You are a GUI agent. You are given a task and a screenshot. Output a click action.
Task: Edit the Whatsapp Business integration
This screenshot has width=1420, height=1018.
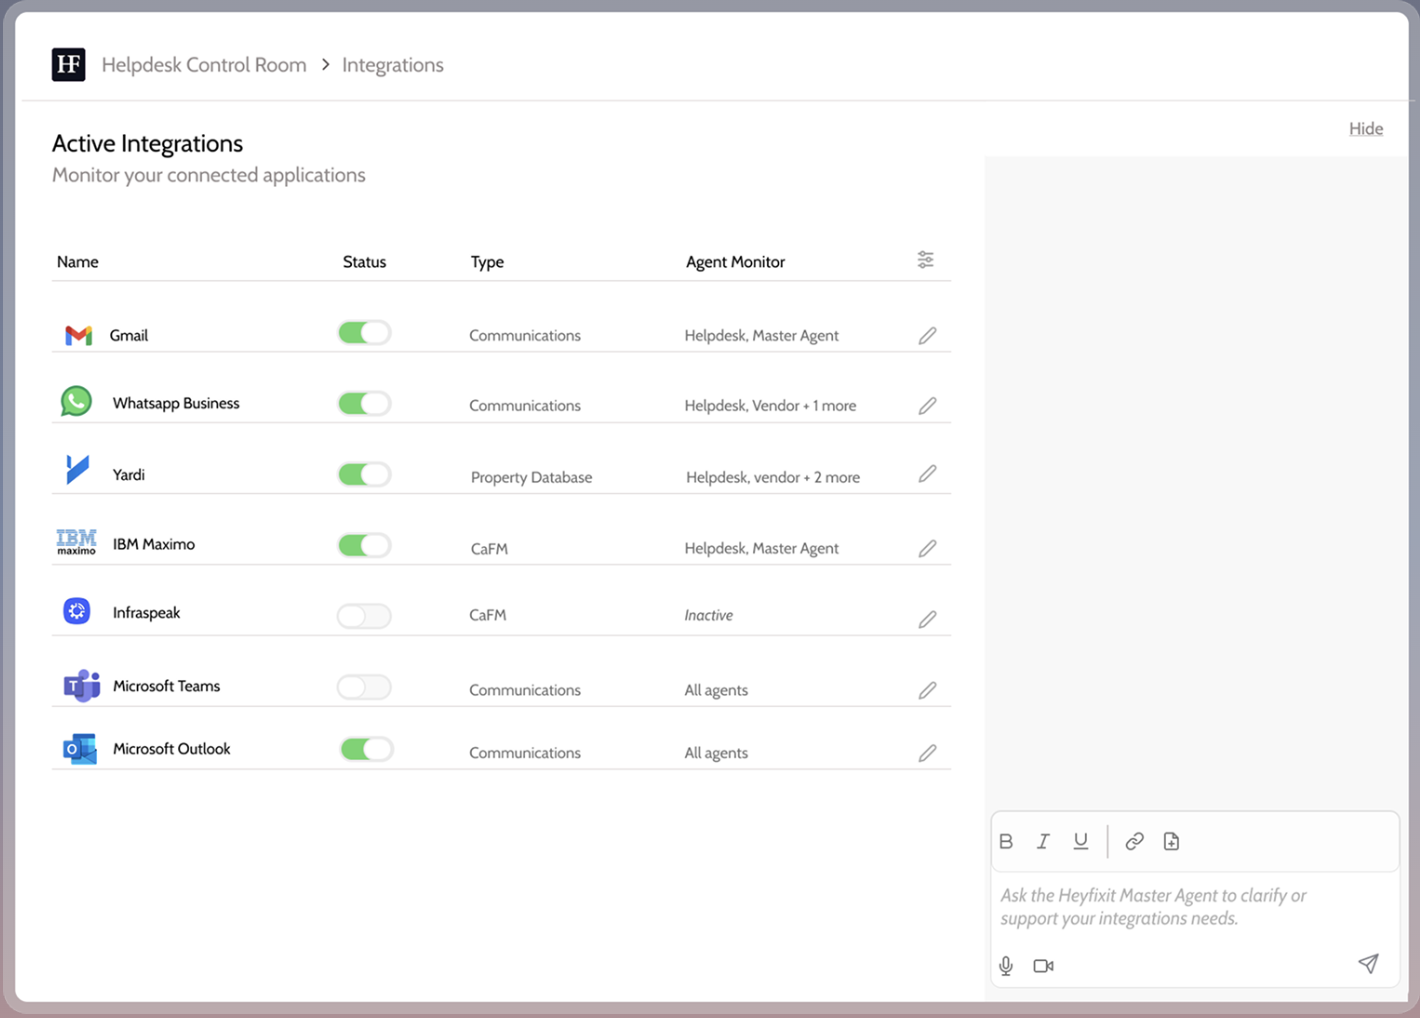[928, 405]
